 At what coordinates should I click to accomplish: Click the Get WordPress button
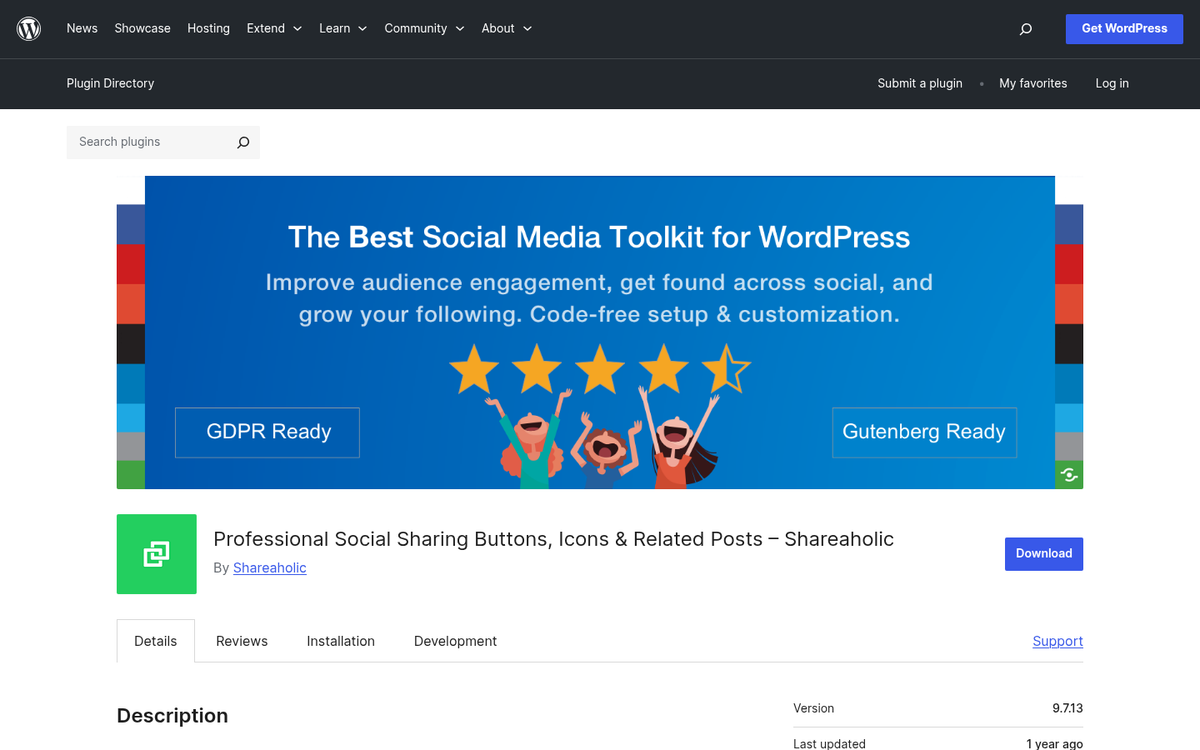[1124, 28]
